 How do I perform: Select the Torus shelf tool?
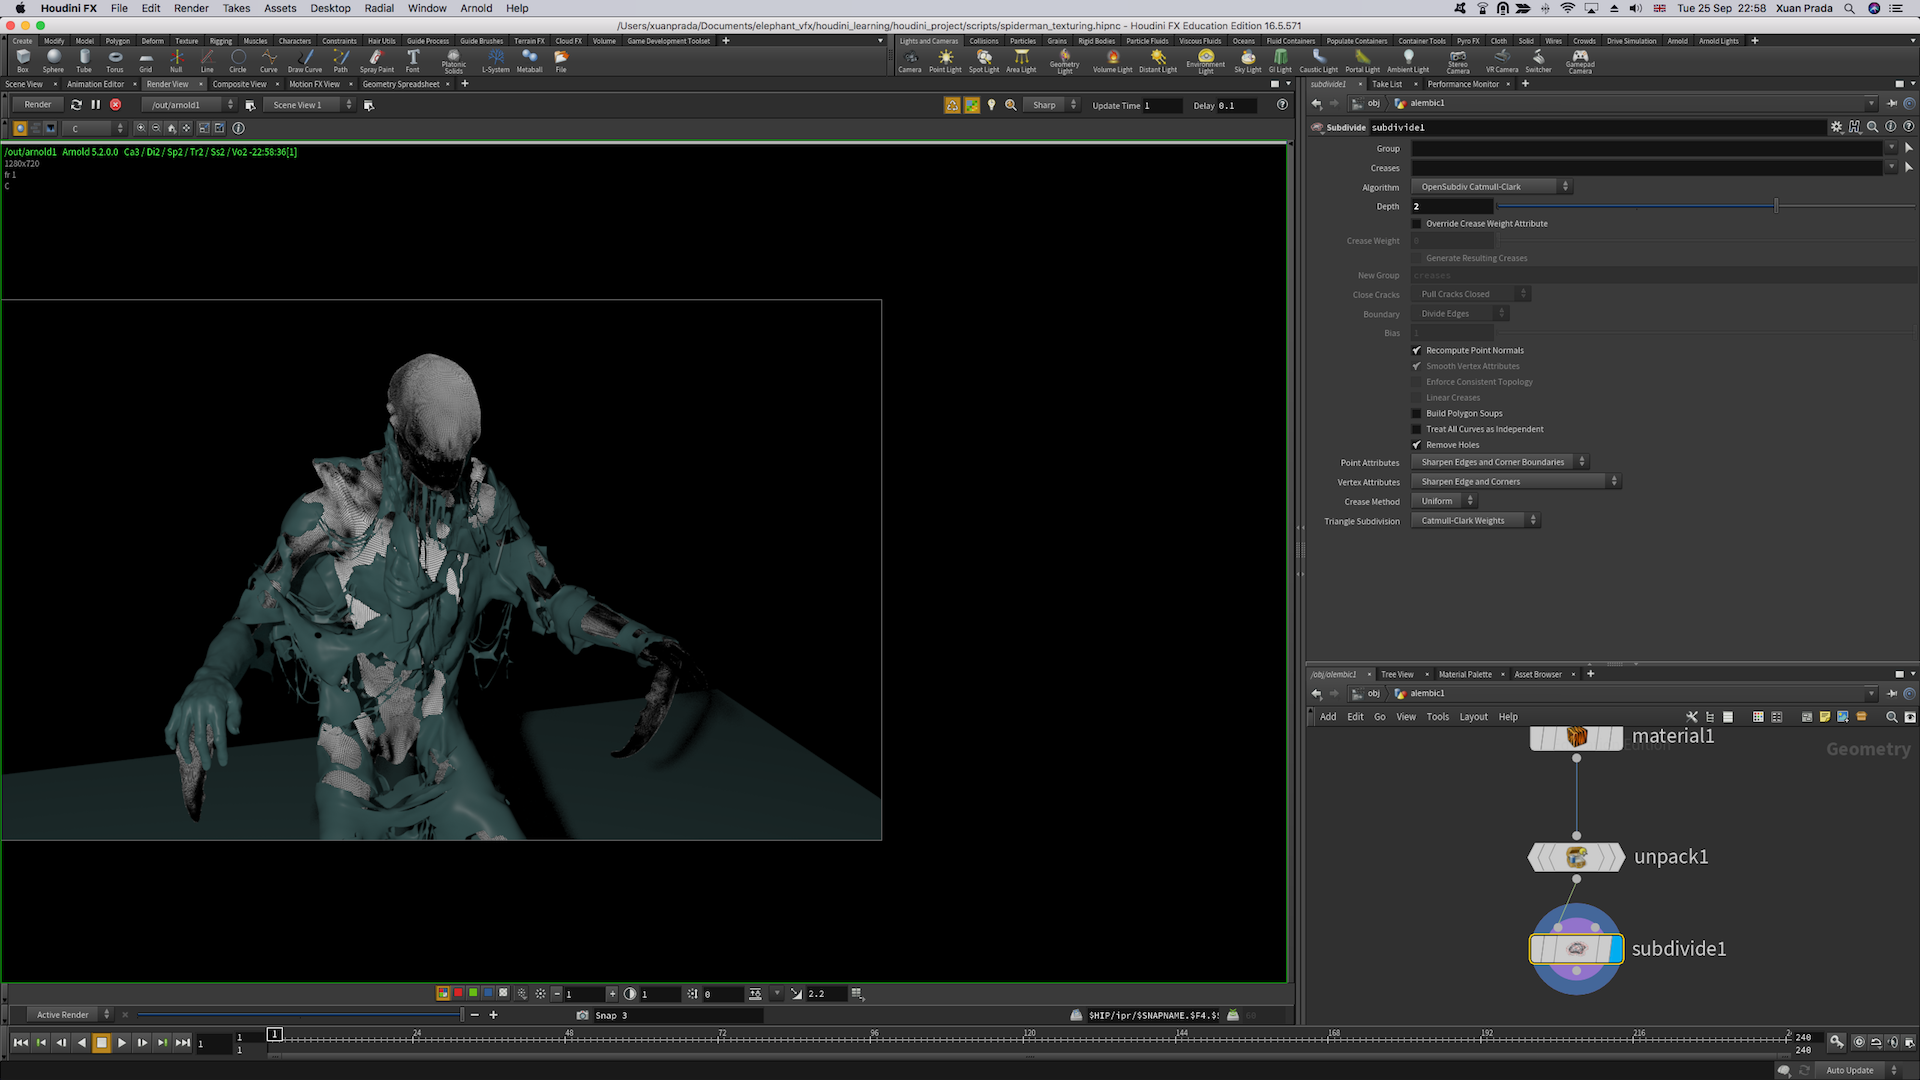click(115, 61)
